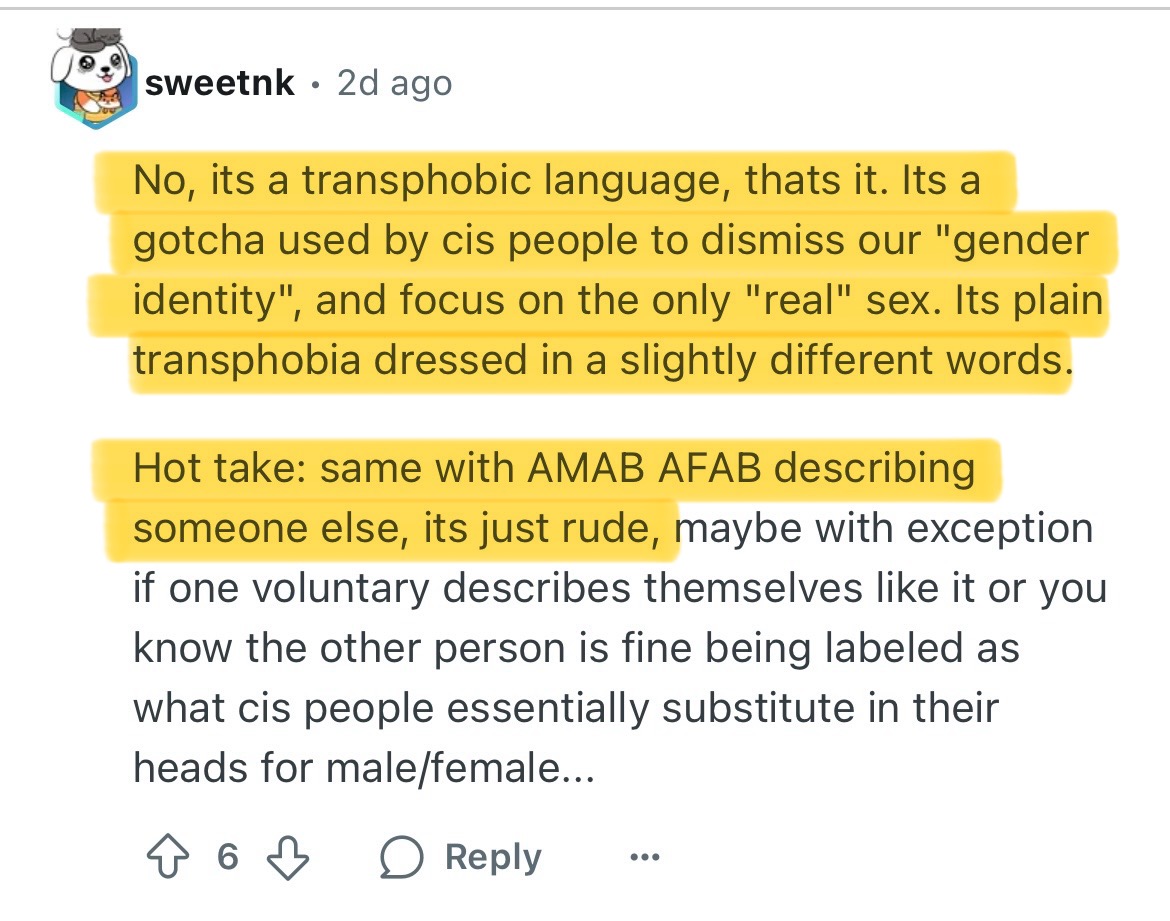Click the word "gotcha" in highlighted text
The width and height of the screenshot is (1170, 921).
[199, 242]
